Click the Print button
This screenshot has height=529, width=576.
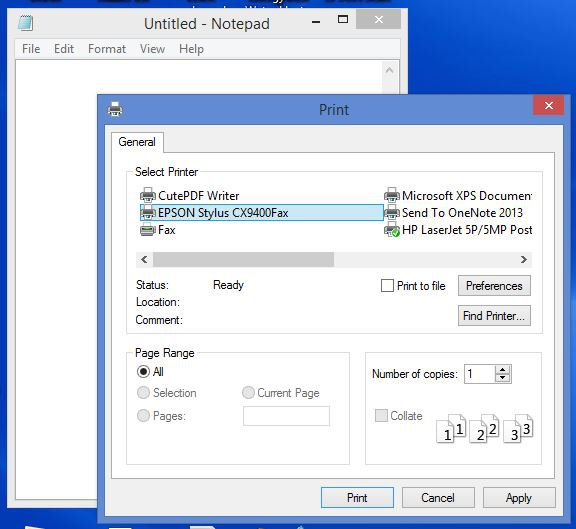pyautogui.click(x=357, y=498)
